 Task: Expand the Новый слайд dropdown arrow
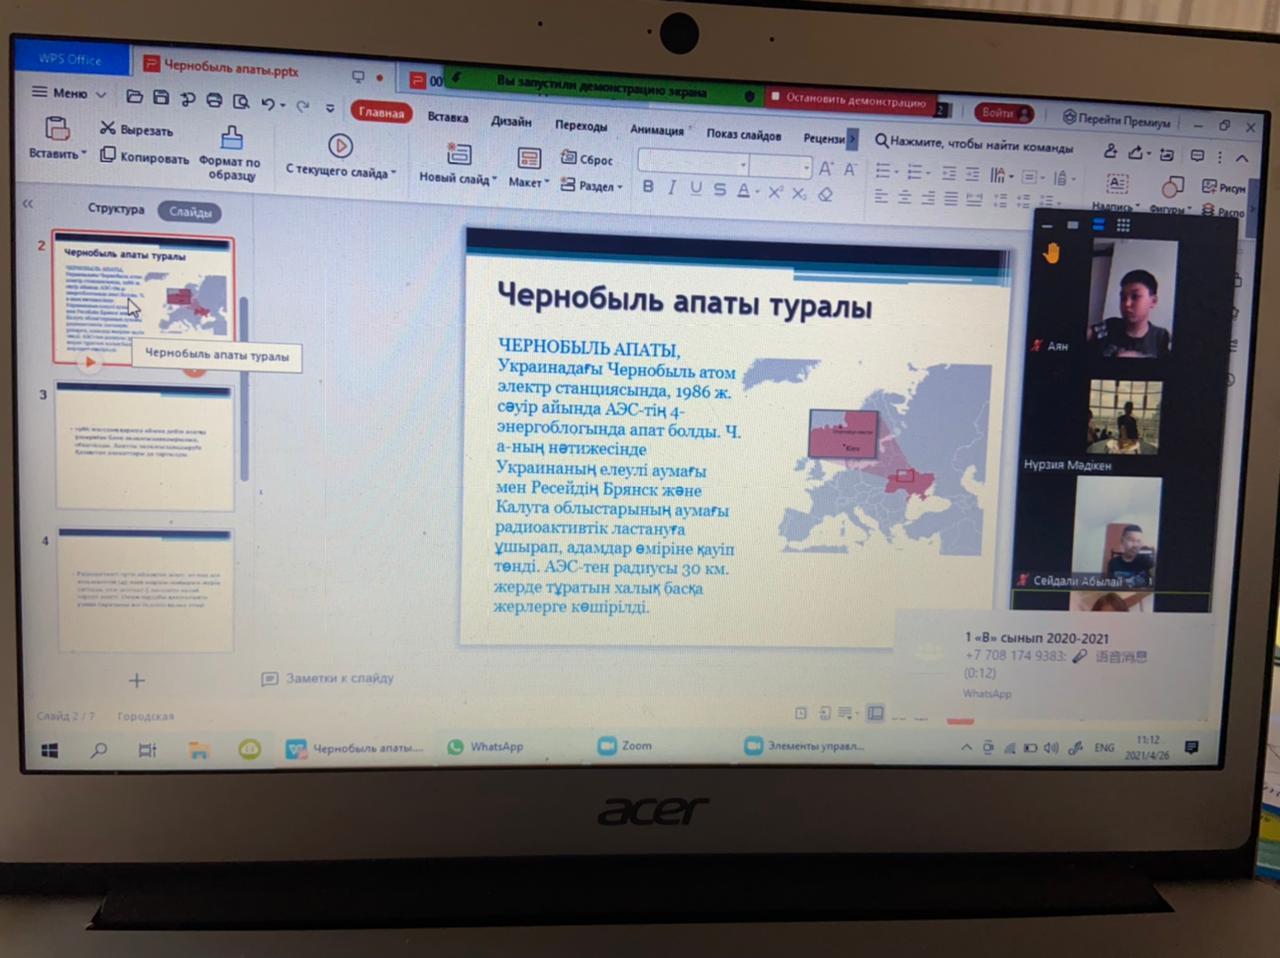coord(494,179)
